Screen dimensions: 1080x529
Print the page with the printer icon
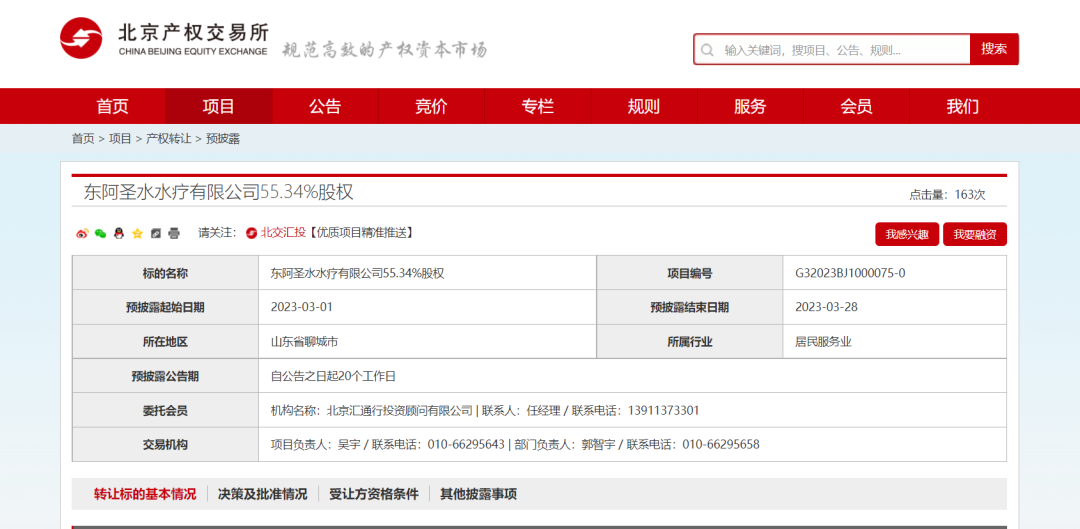174,234
